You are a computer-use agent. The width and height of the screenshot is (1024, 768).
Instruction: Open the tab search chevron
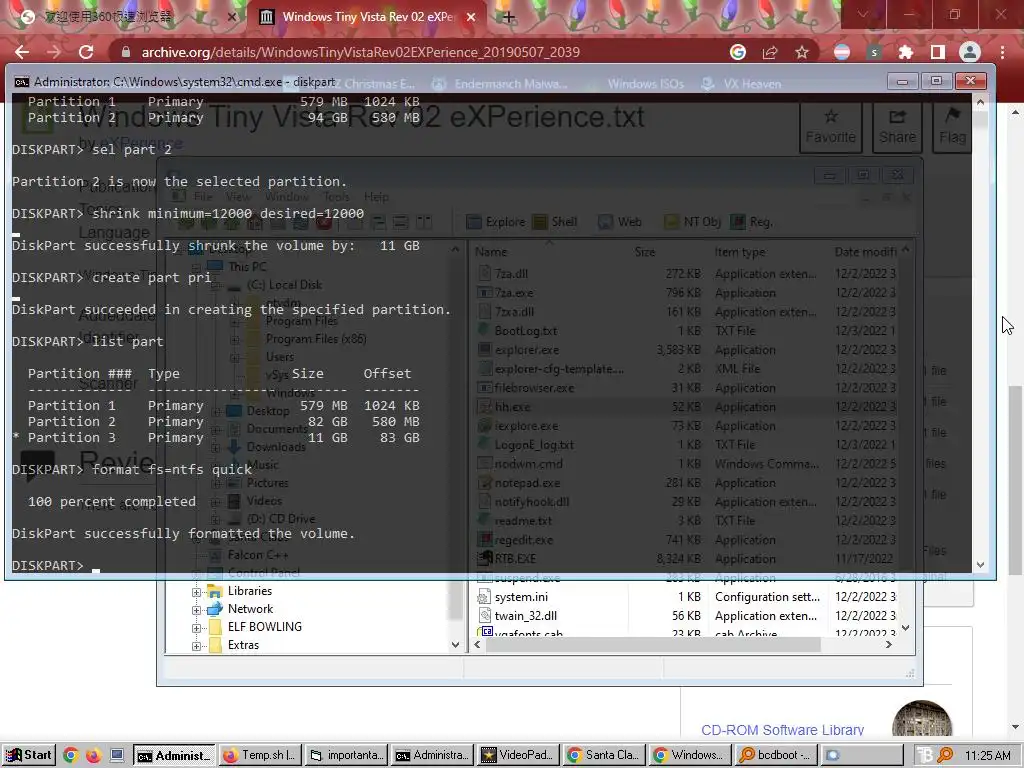click(x=863, y=14)
